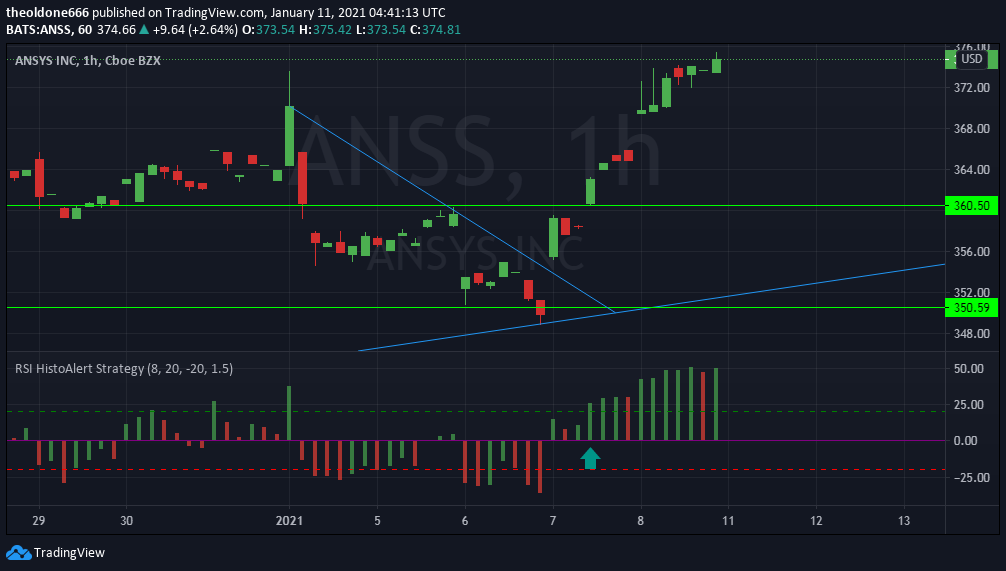Image resolution: width=1006 pixels, height=571 pixels.
Task: Click the 368.00 price axis label
Action: tap(971, 129)
